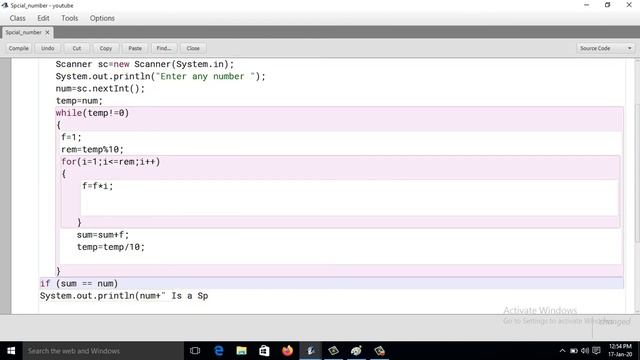Click the 'Enter any number' string literal
The width and height of the screenshot is (640, 360).
click(206, 76)
